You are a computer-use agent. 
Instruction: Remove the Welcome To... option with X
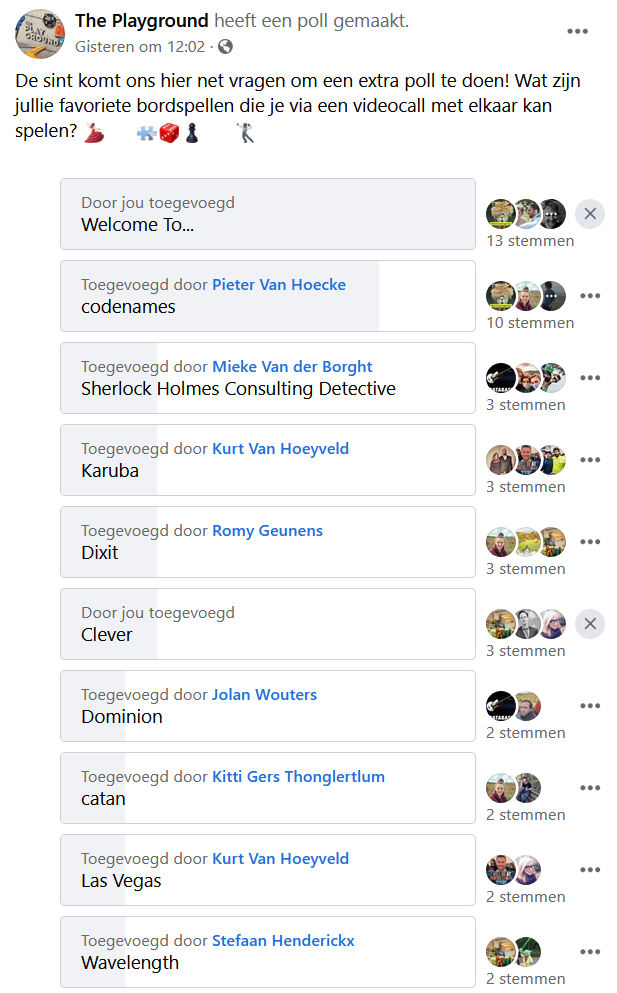coord(590,214)
